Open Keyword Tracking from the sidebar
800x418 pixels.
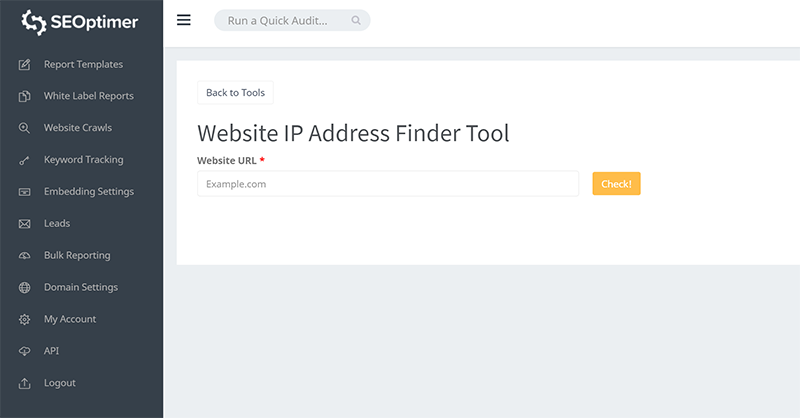tap(83, 160)
